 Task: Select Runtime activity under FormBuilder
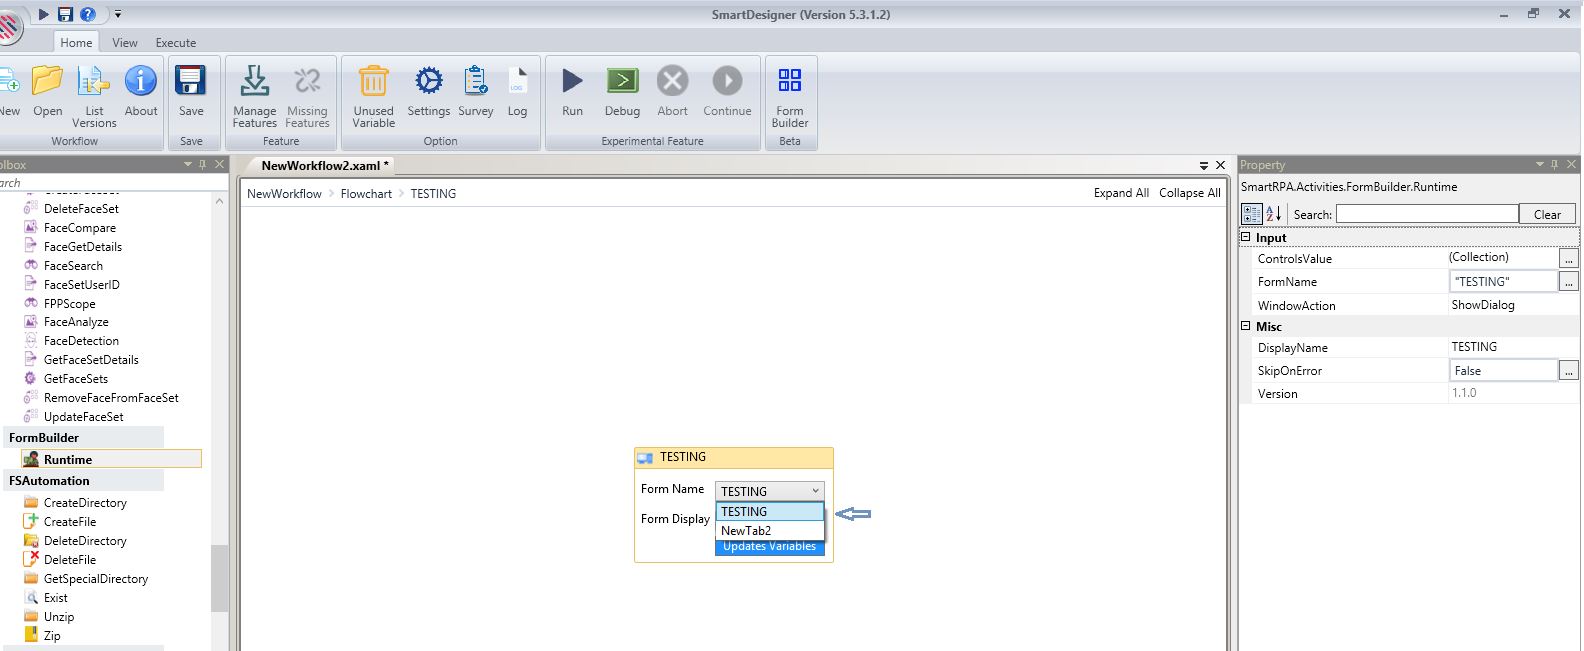[x=68, y=460]
